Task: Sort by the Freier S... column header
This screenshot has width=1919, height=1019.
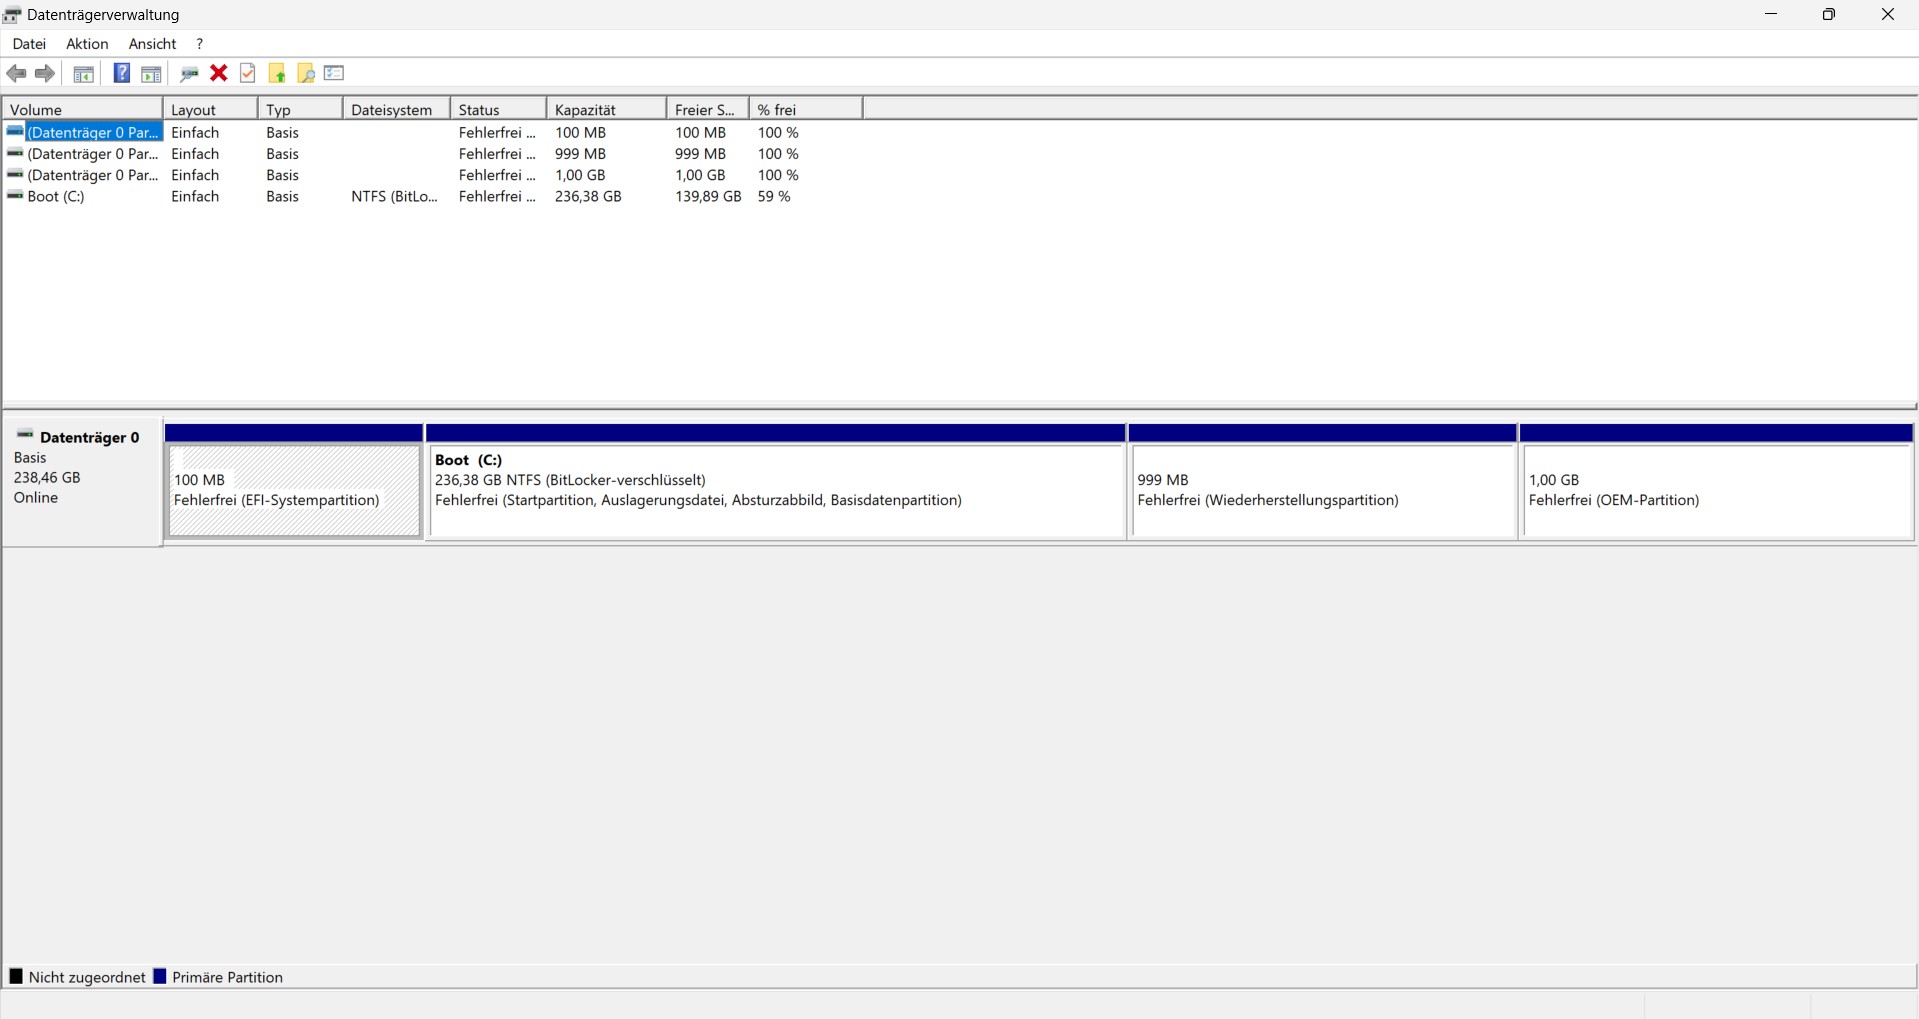Action: click(707, 109)
